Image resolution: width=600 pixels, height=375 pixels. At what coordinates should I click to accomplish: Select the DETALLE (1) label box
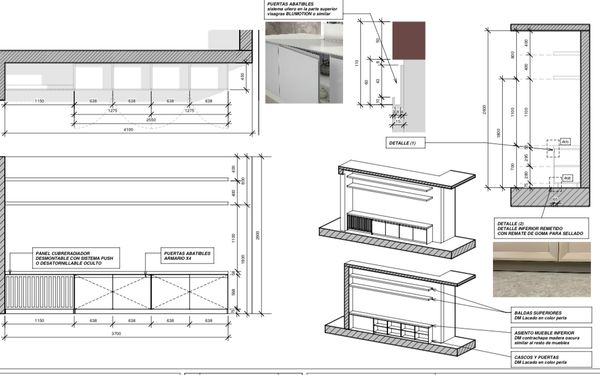coord(405,143)
